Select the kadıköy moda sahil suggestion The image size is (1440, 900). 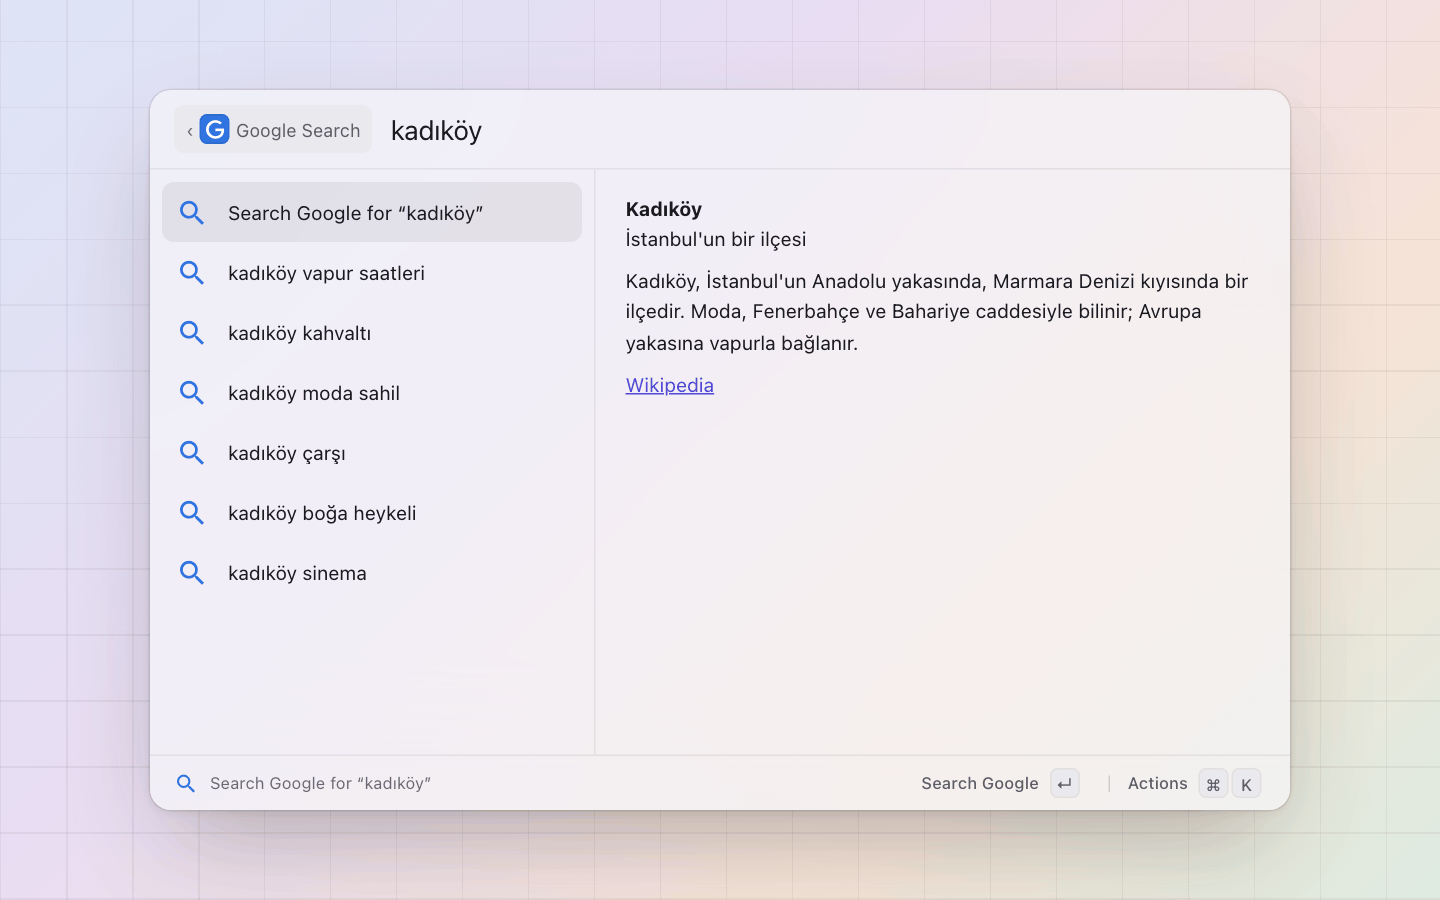pyautogui.click(x=372, y=392)
